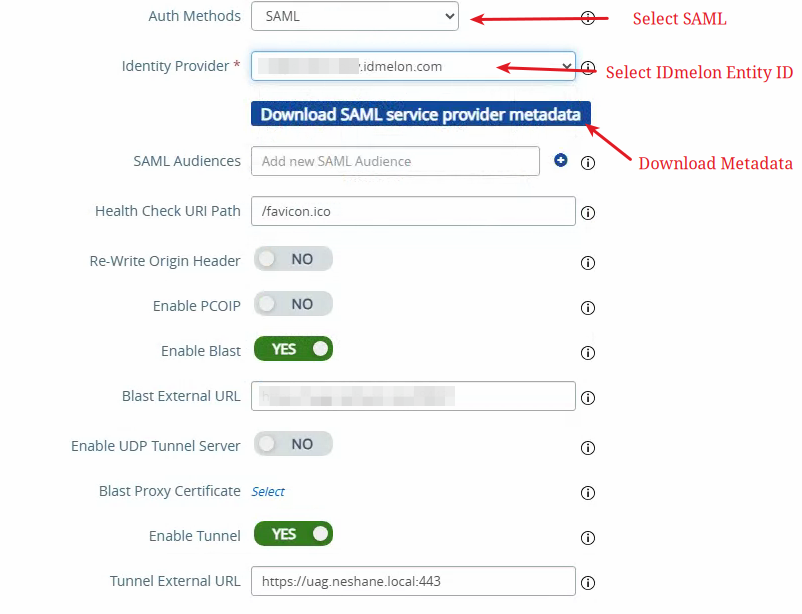Click Select link for Blast Proxy Certificate
This screenshot has height=614, width=802.
coord(268,492)
